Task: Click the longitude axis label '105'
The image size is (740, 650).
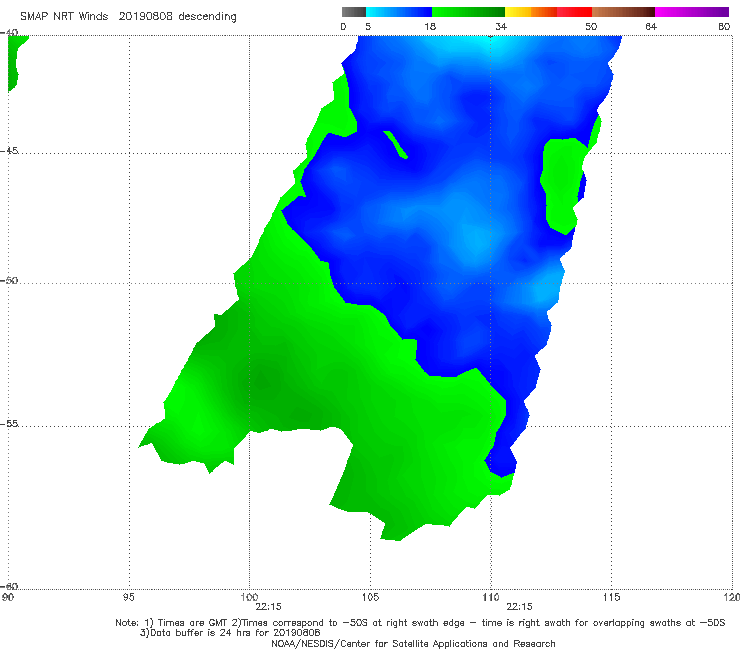Action: point(370,597)
